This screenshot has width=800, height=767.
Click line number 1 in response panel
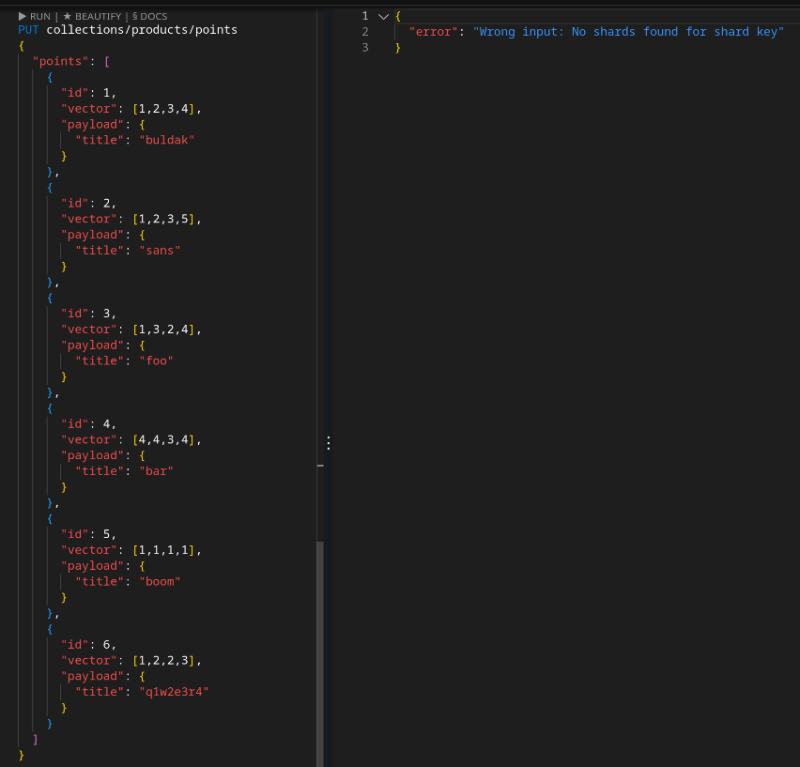365,16
